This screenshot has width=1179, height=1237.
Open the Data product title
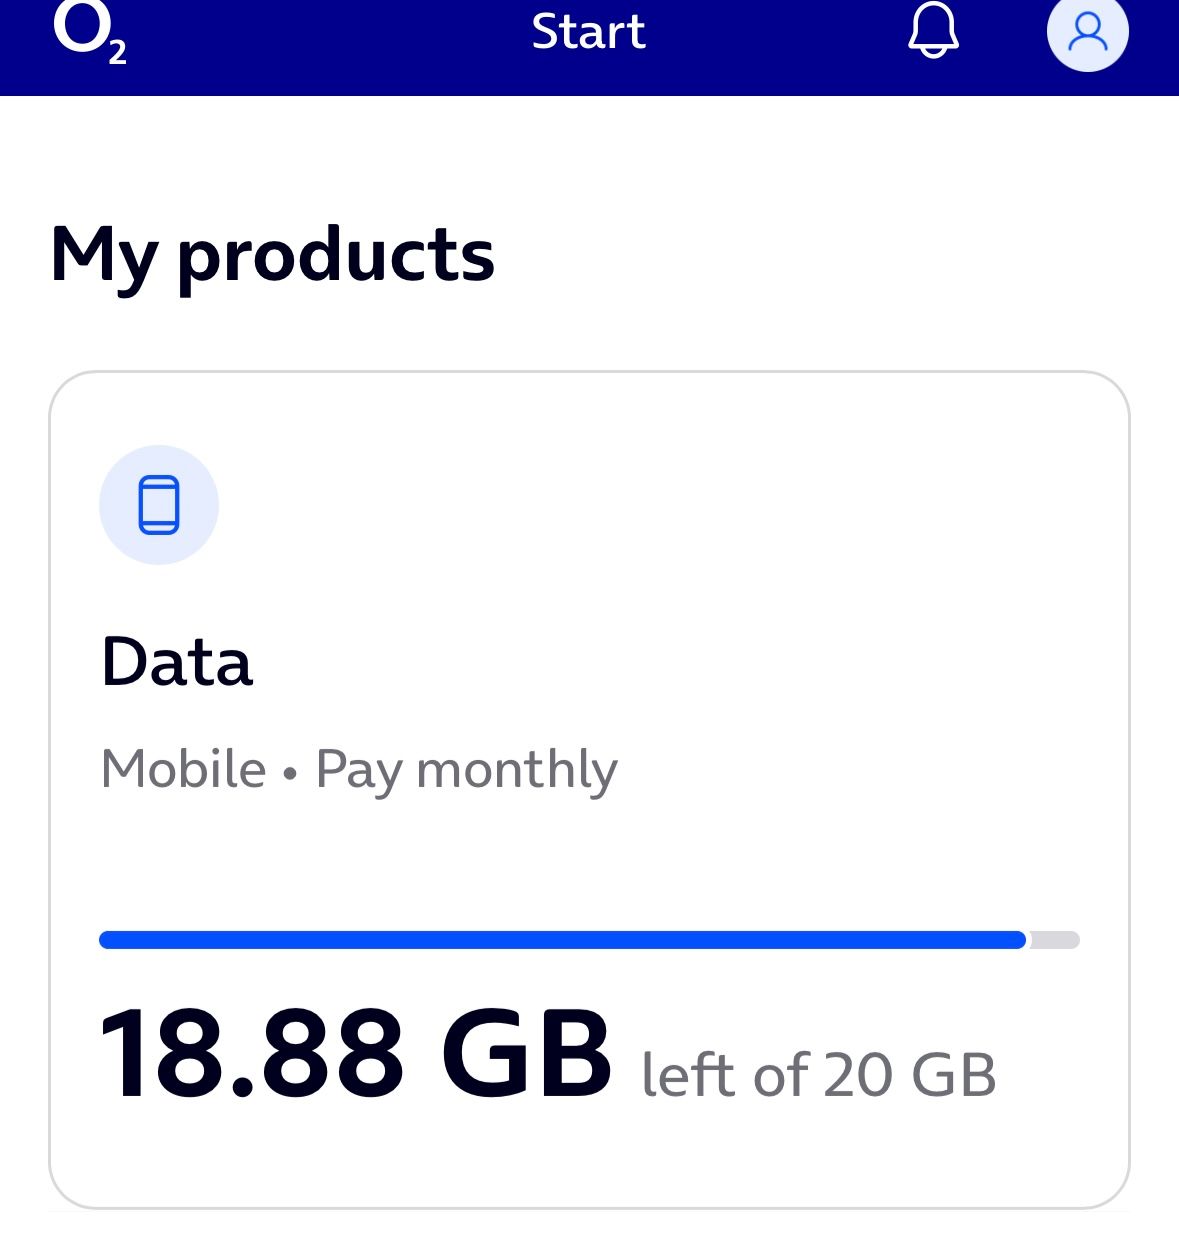tap(177, 662)
